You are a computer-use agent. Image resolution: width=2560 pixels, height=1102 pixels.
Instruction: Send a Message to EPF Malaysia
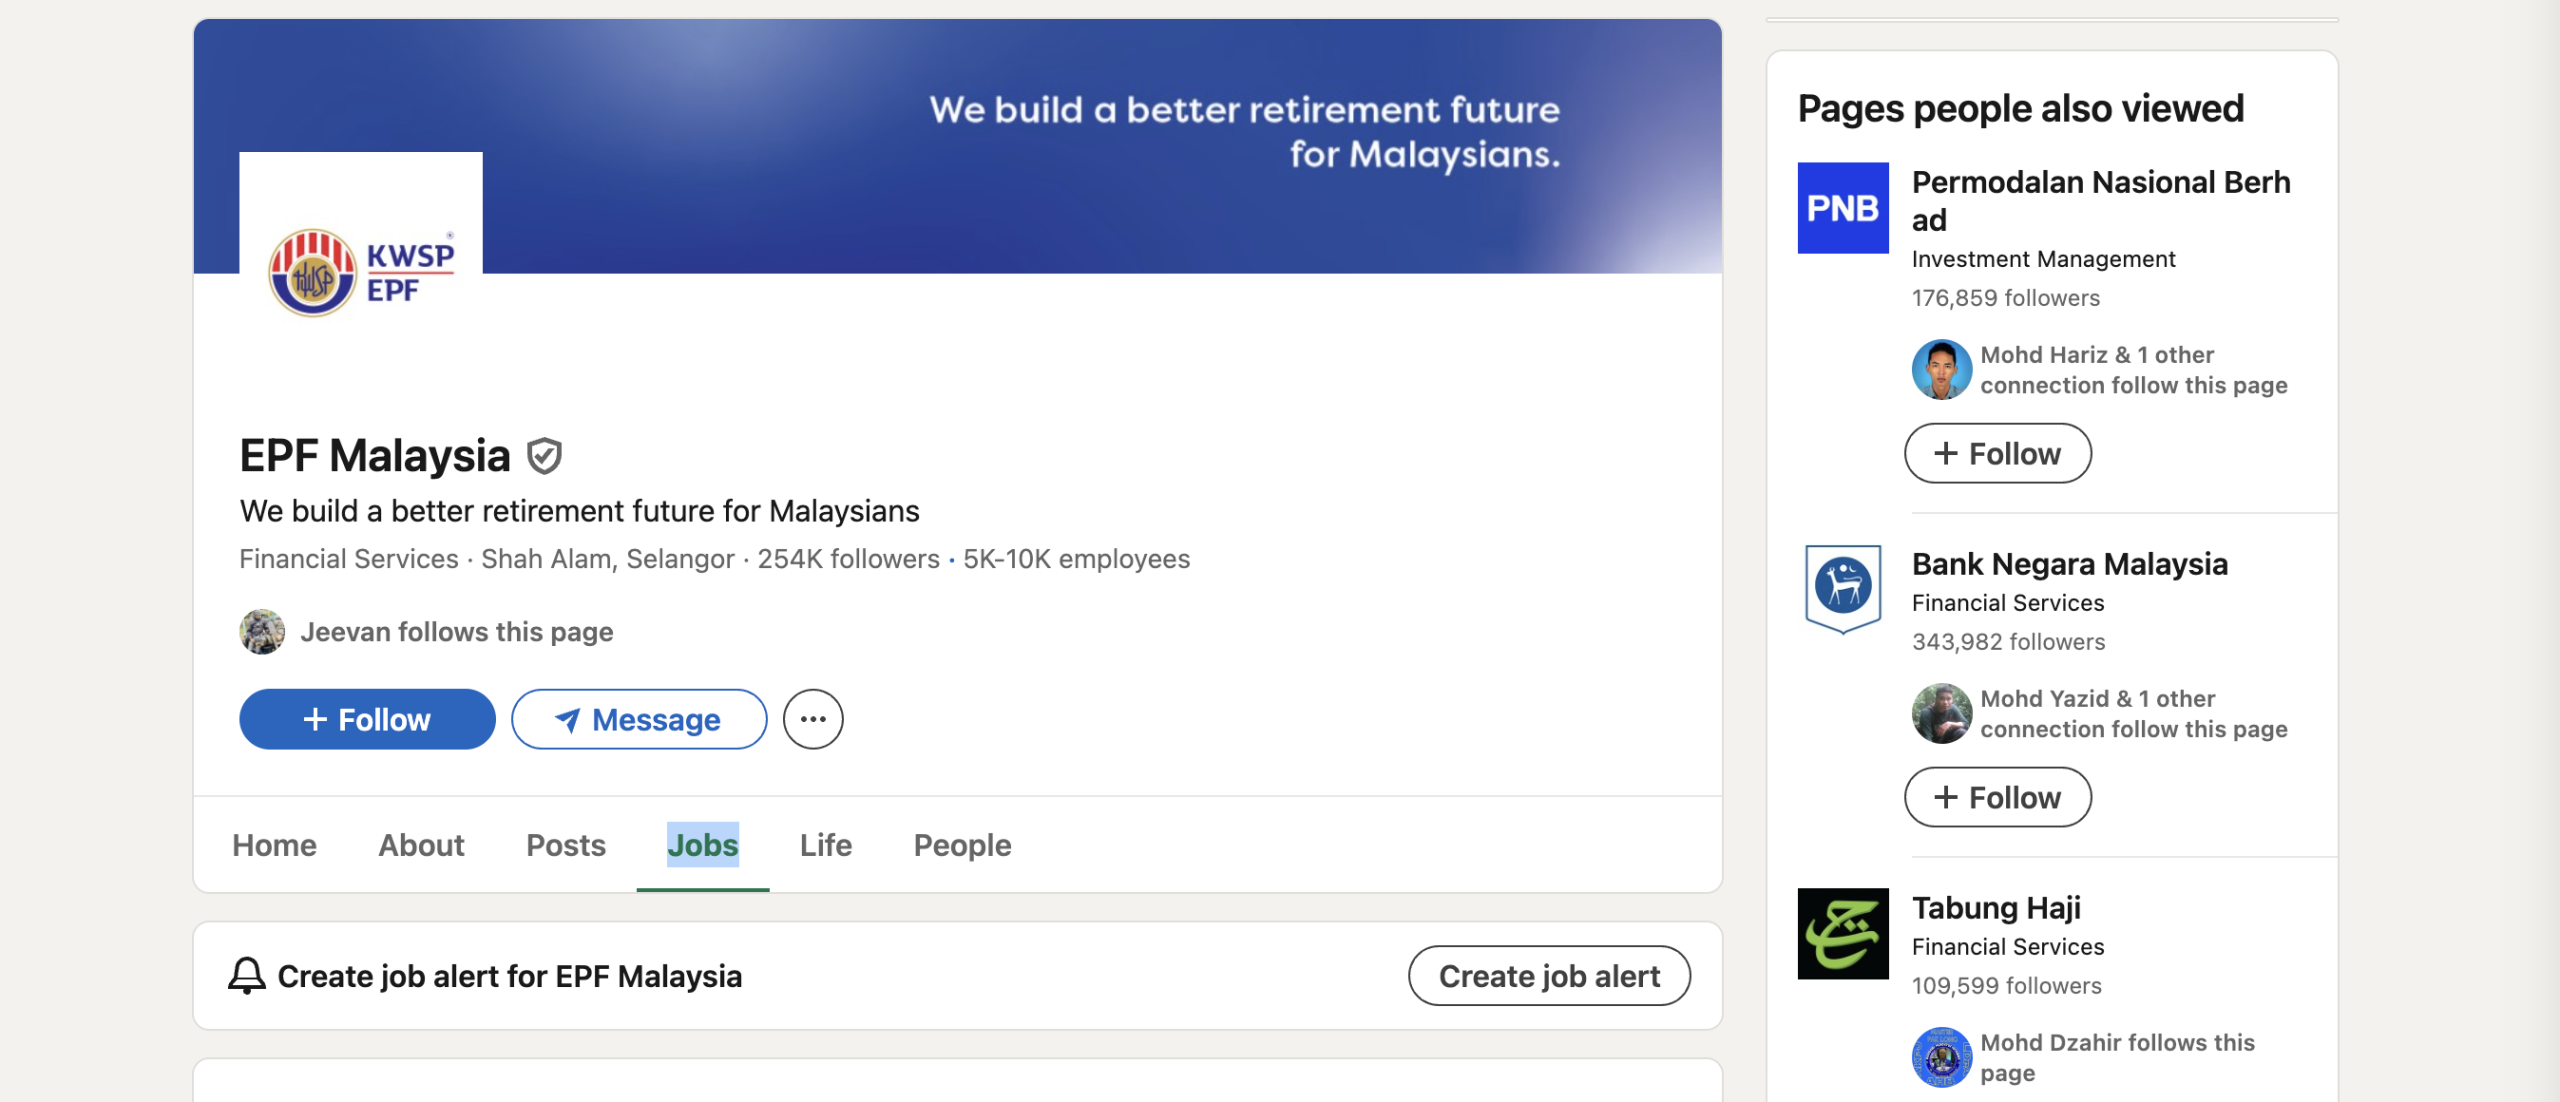click(x=639, y=719)
